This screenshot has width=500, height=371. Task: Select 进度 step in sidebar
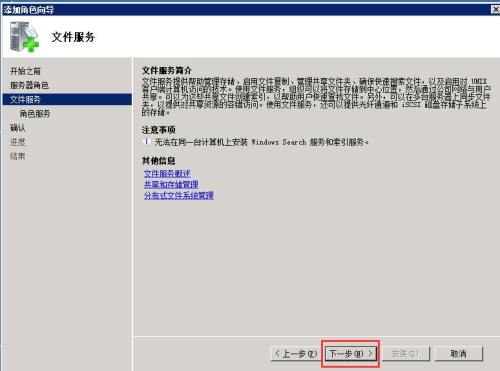coord(18,142)
